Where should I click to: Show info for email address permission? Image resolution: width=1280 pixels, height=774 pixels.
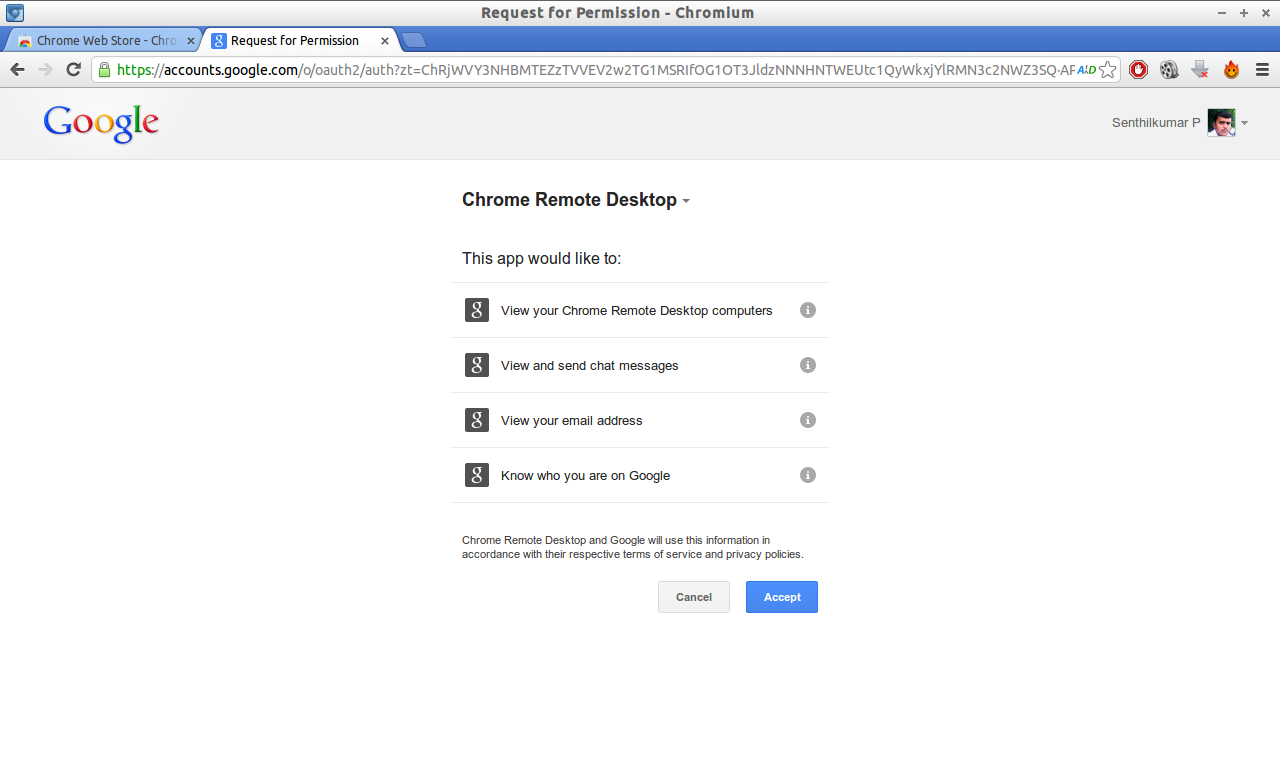(x=808, y=420)
